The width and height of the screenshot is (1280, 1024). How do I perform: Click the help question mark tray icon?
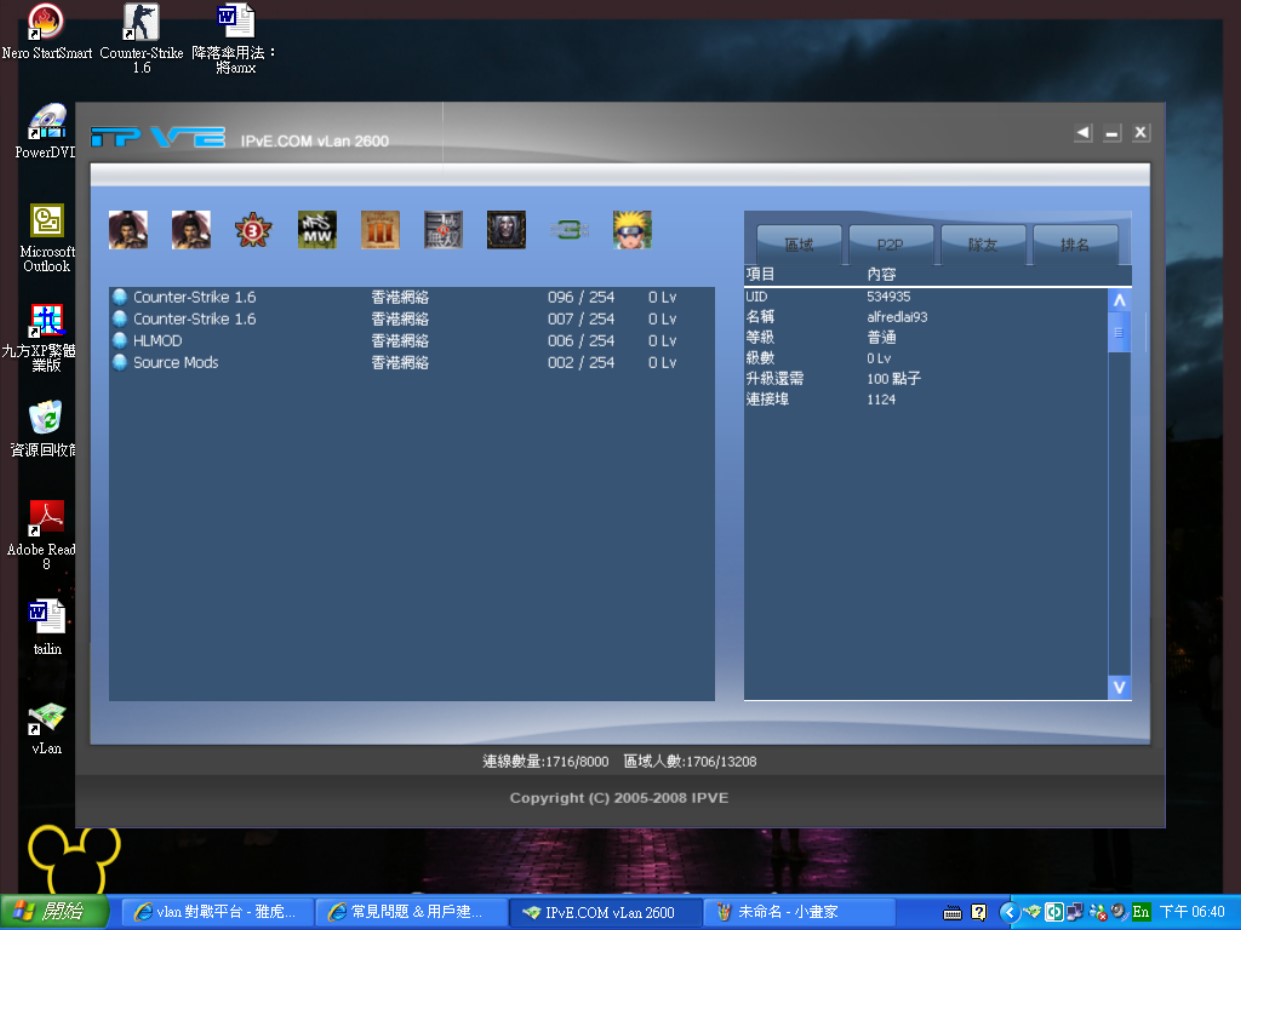[x=979, y=912]
